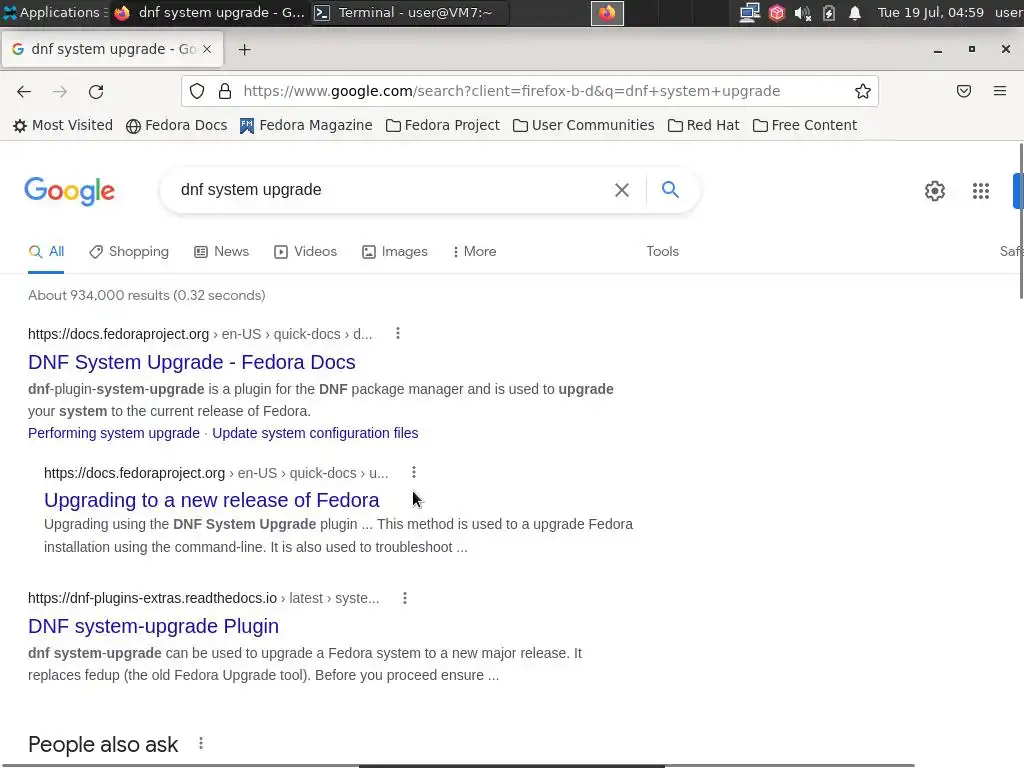Open the search Tools options
Viewport: 1024px width, 768px height.
pos(662,251)
